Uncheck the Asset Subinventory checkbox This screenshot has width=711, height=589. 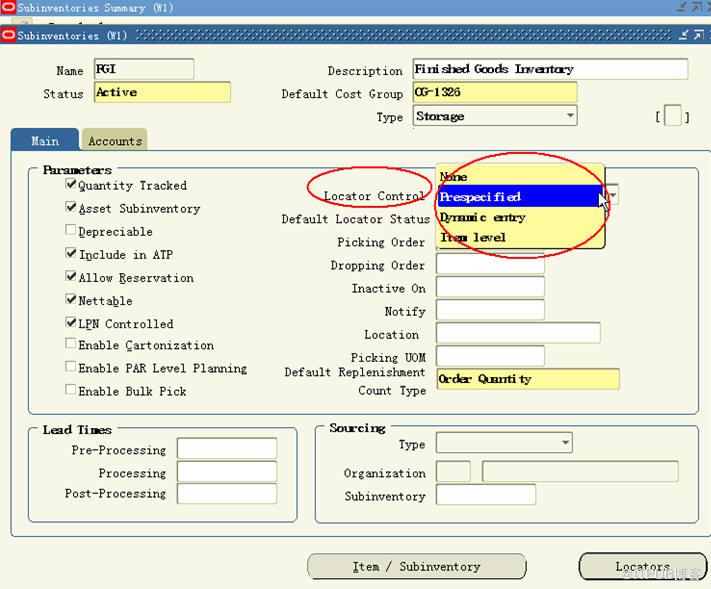[x=71, y=208]
